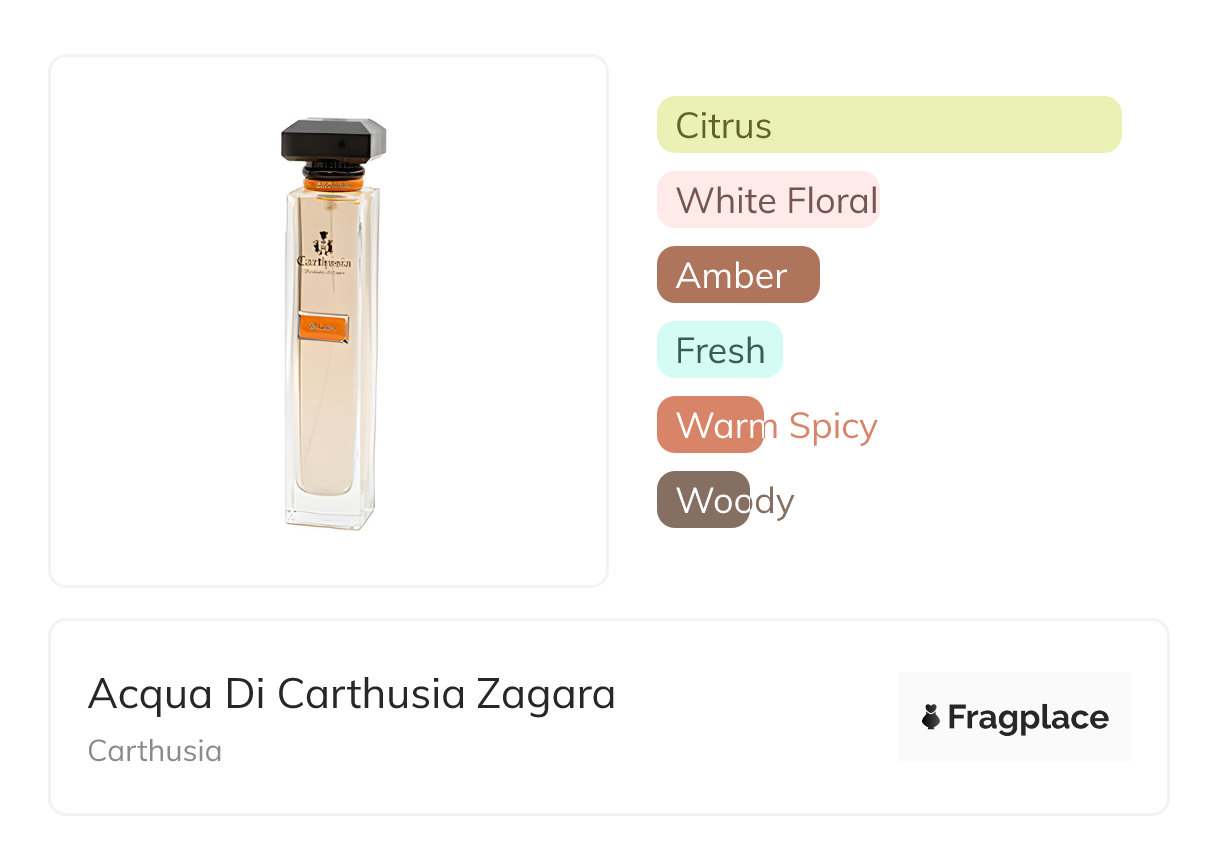The height and width of the screenshot is (864, 1218).
Task: Select the Warm Spicy colored bar
Action: [710, 425]
